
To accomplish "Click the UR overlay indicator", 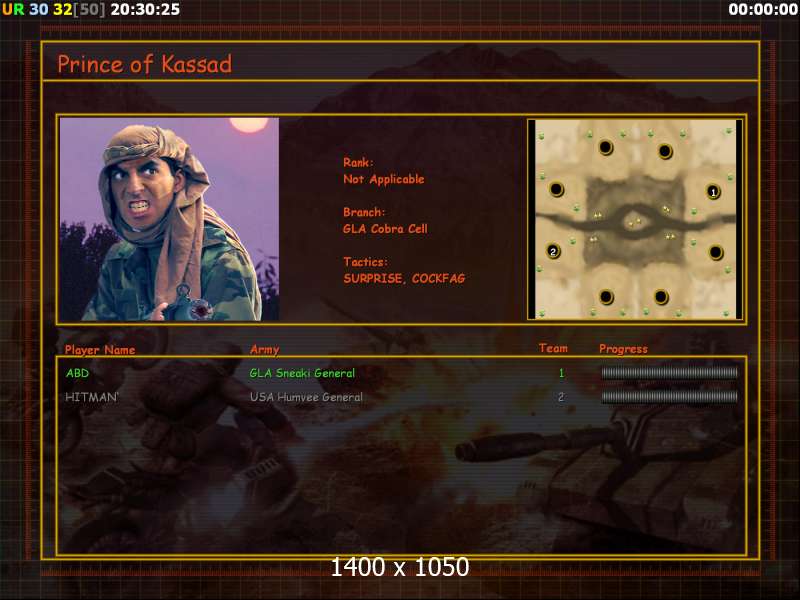I will 13,9.
